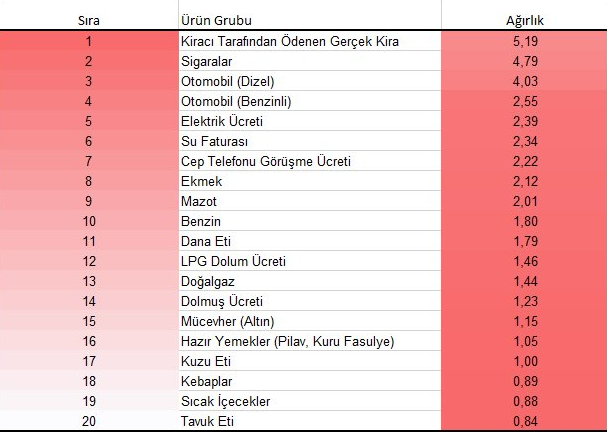Click the rank number 20 cell

(89, 421)
